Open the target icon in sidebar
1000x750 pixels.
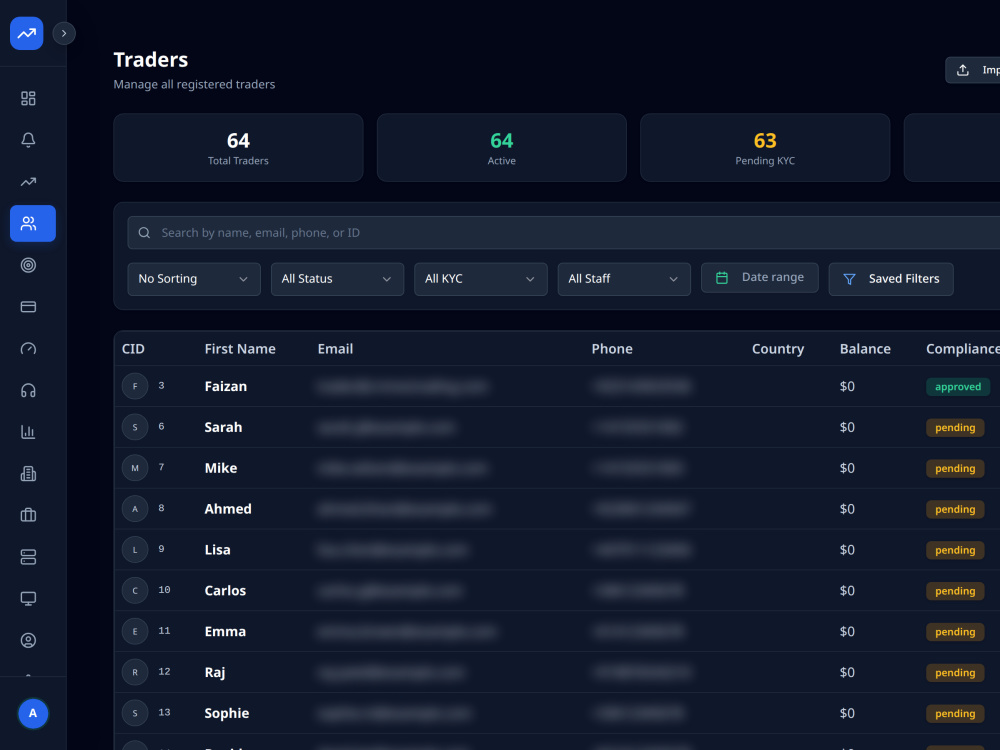[x=28, y=265]
